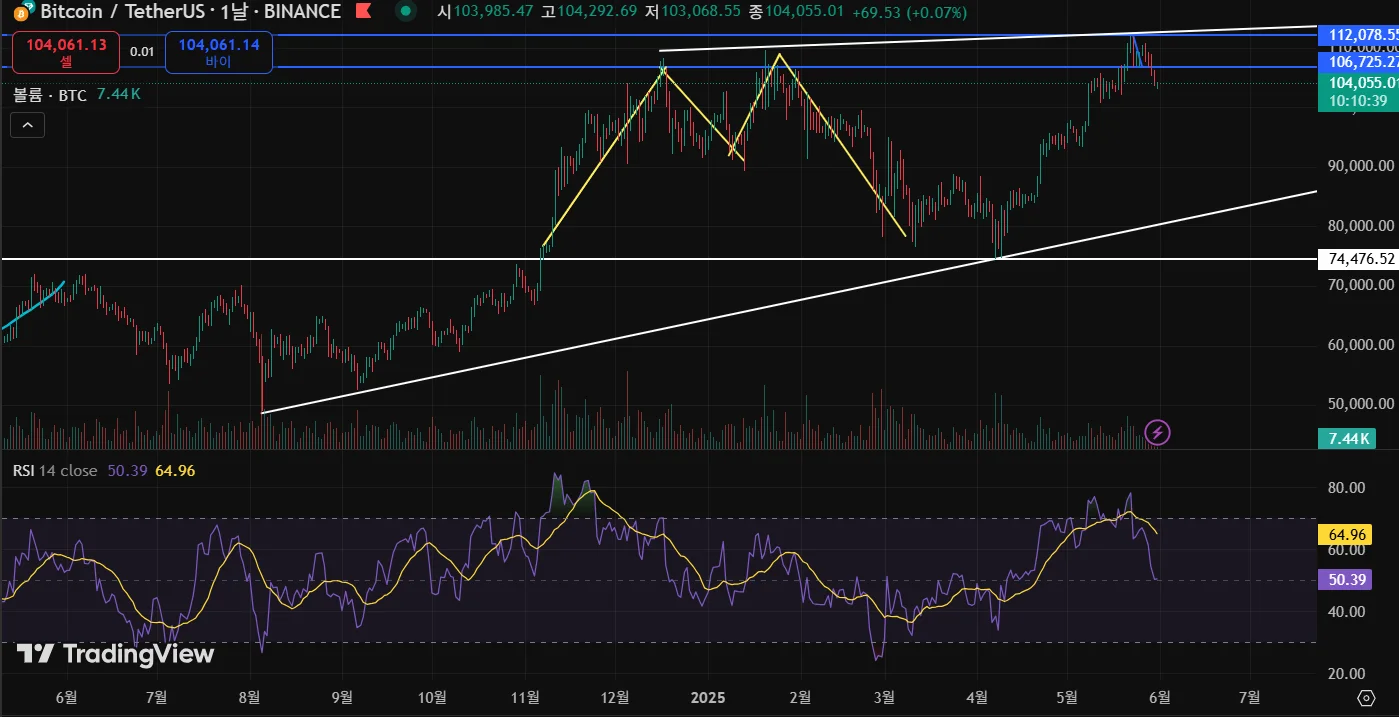Click the green current price label 104,055.01
The width and height of the screenshot is (1399, 717).
click(x=1360, y=83)
